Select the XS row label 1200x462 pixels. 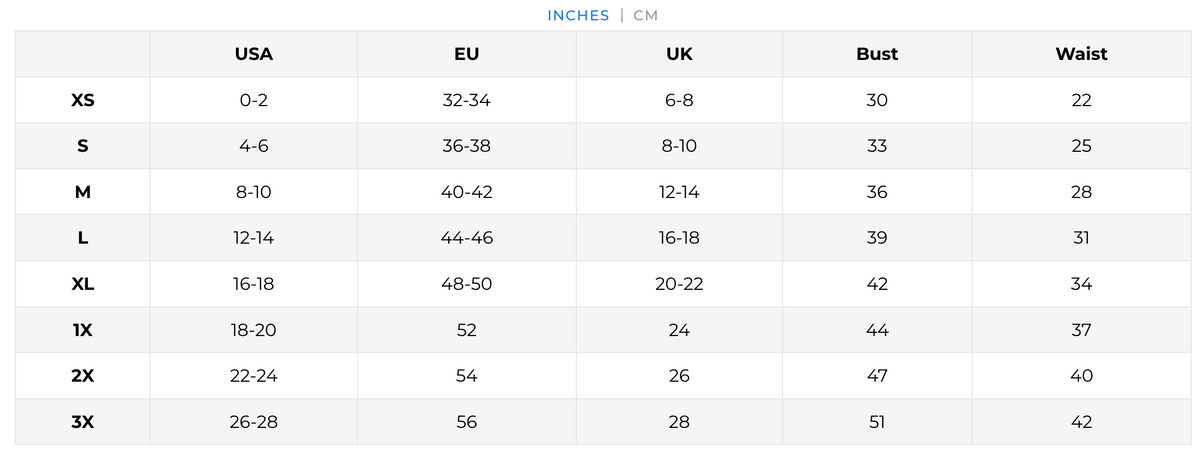[x=83, y=100]
